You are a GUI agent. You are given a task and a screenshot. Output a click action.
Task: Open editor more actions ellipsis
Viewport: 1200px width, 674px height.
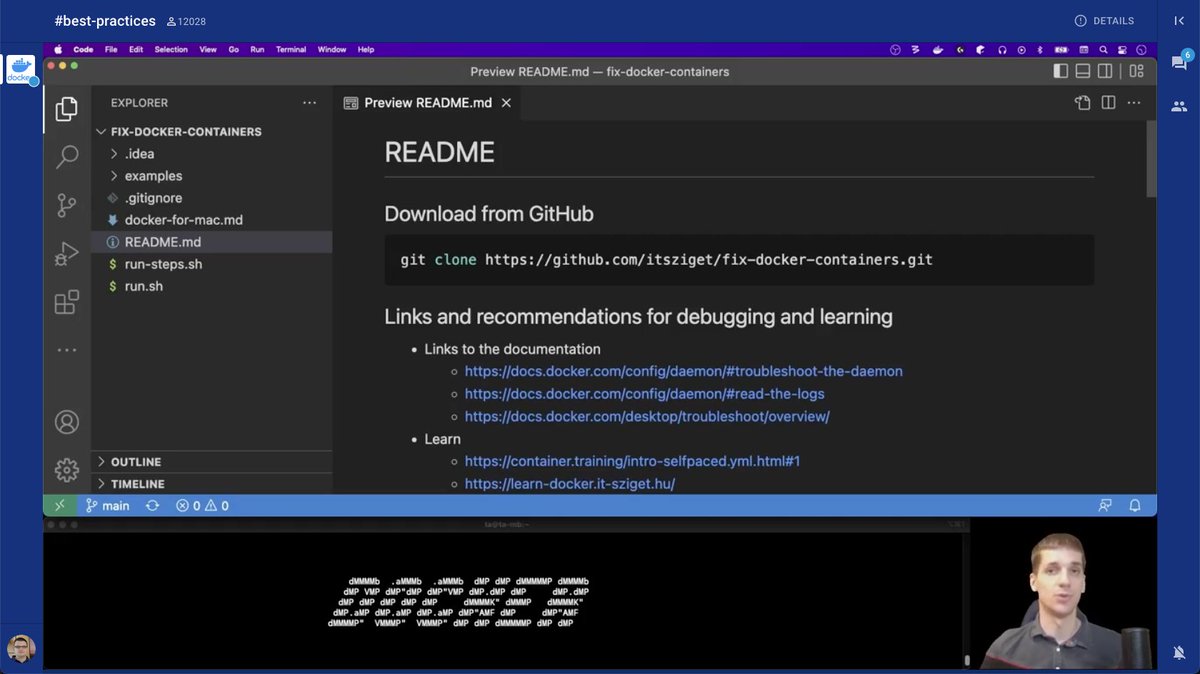[1134, 102]
